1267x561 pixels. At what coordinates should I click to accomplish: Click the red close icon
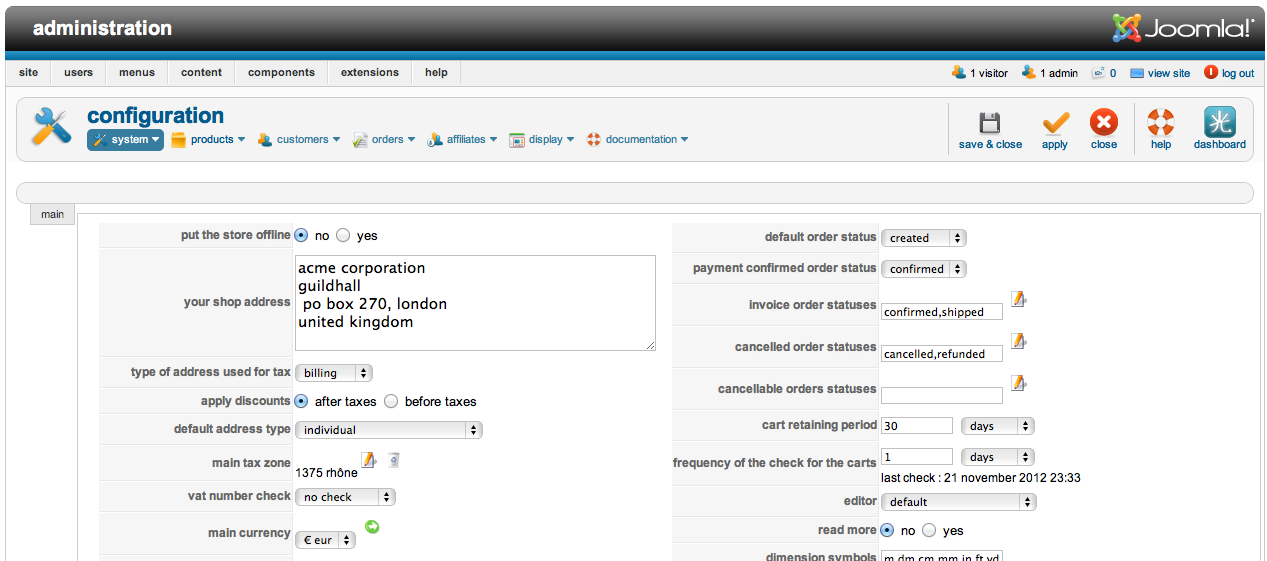pyautogui.click(x=1104, y=124)
